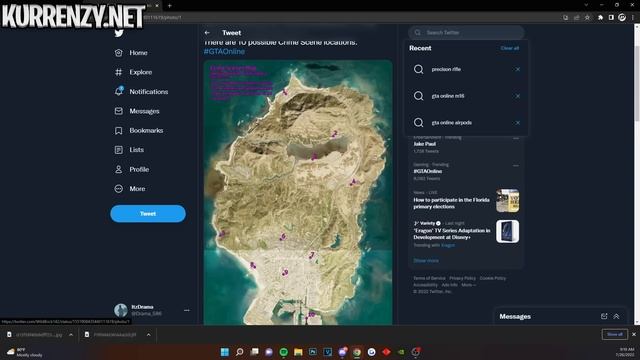
Task: Click the Explore hashtag icon
Action: pyautogui.click(x=119, y=72)
